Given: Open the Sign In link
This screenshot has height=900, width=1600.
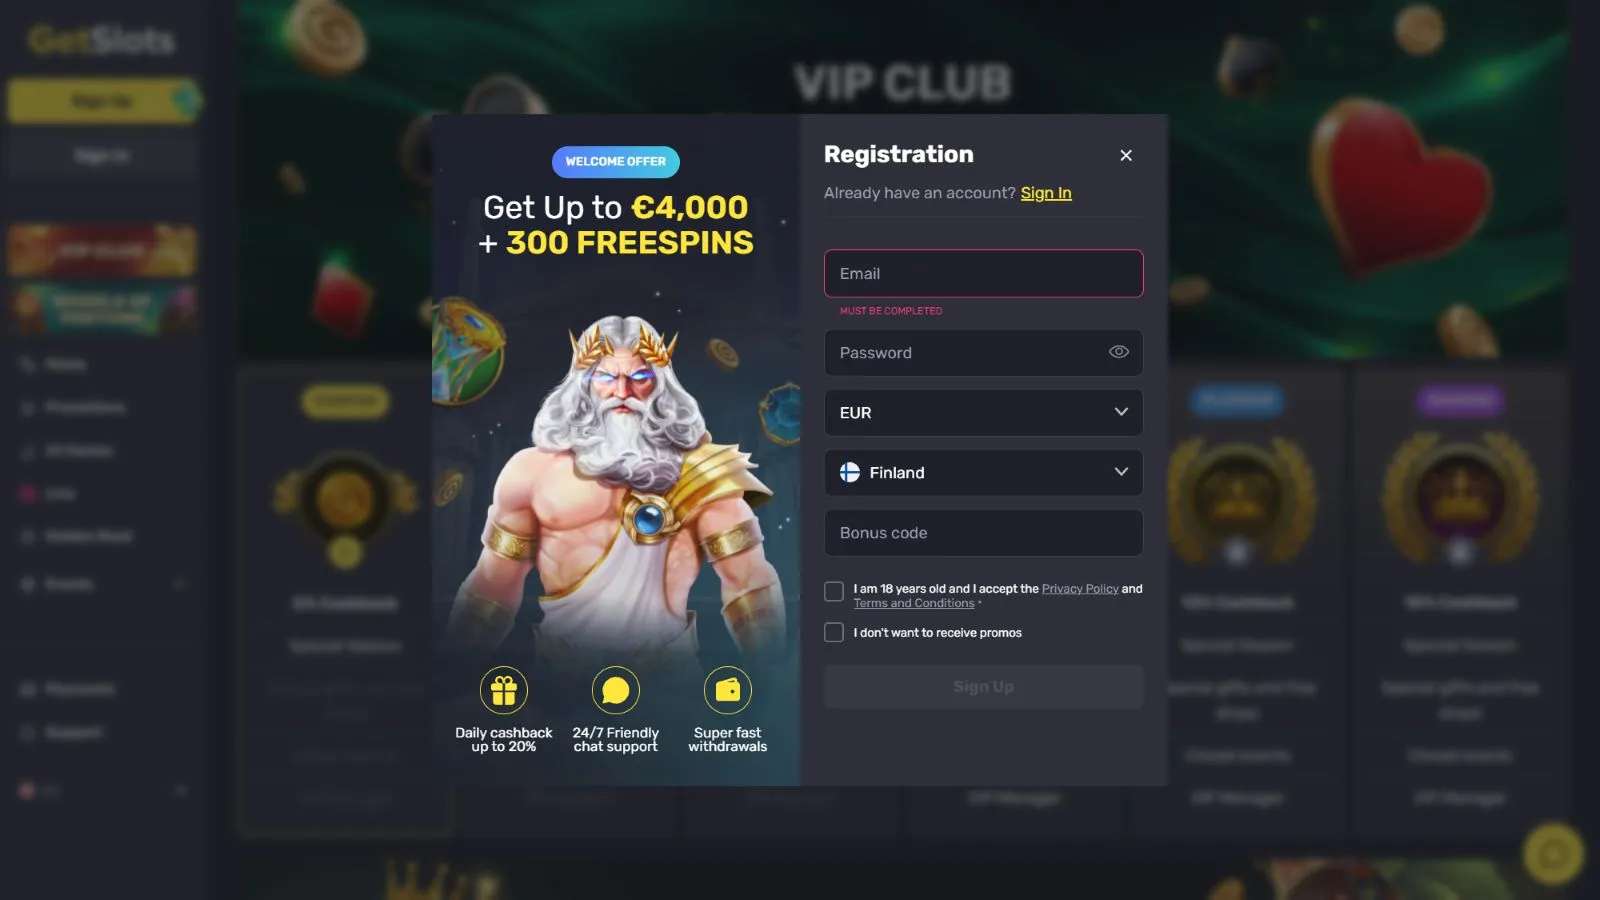Looking at the screenshot, I should pyautogui.click(x=1046, y=193).
